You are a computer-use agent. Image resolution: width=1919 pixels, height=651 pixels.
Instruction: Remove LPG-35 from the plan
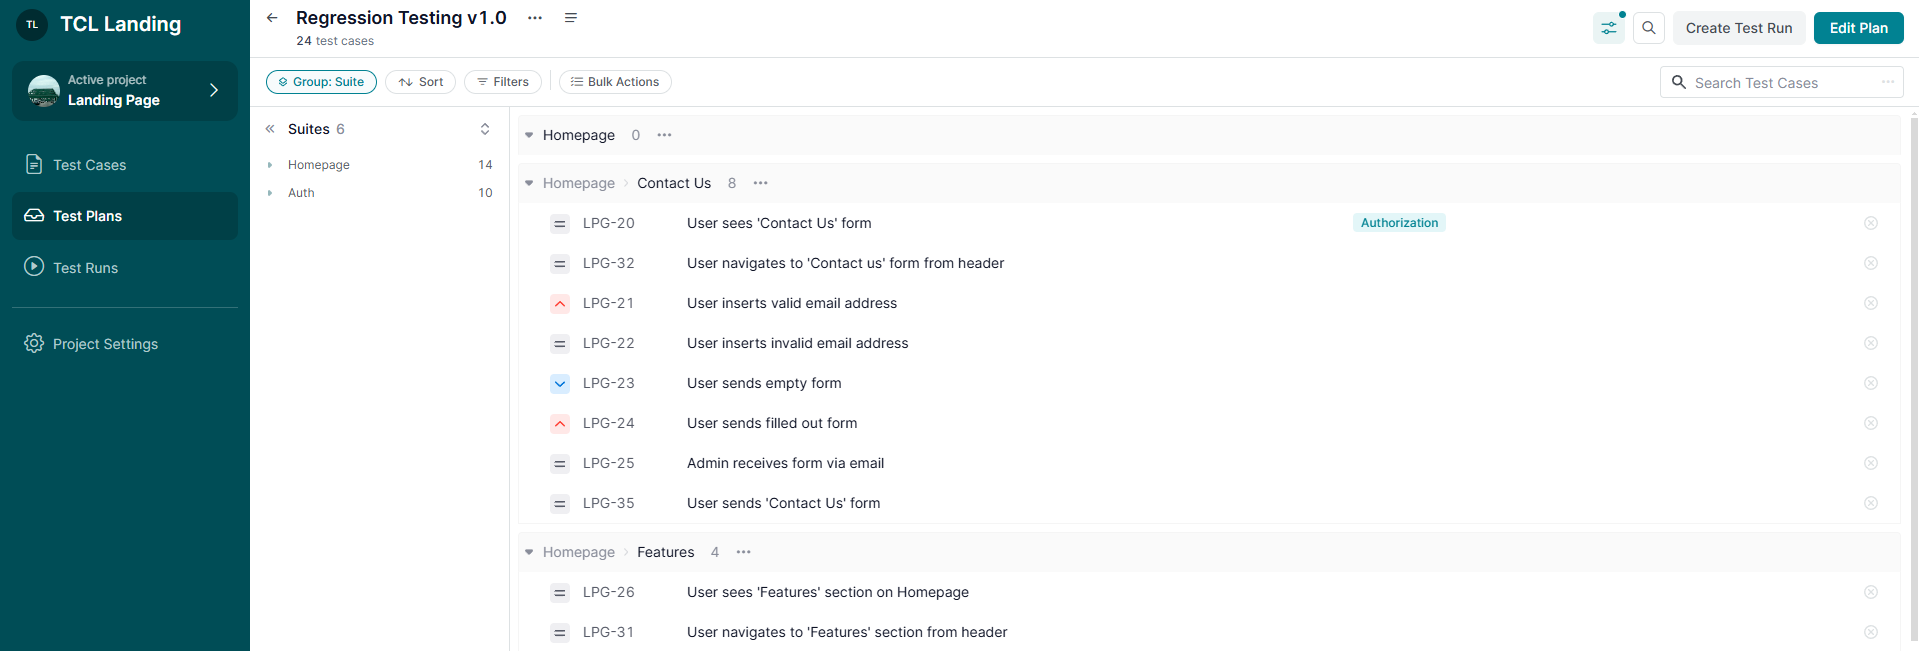tap(1871, 503)
